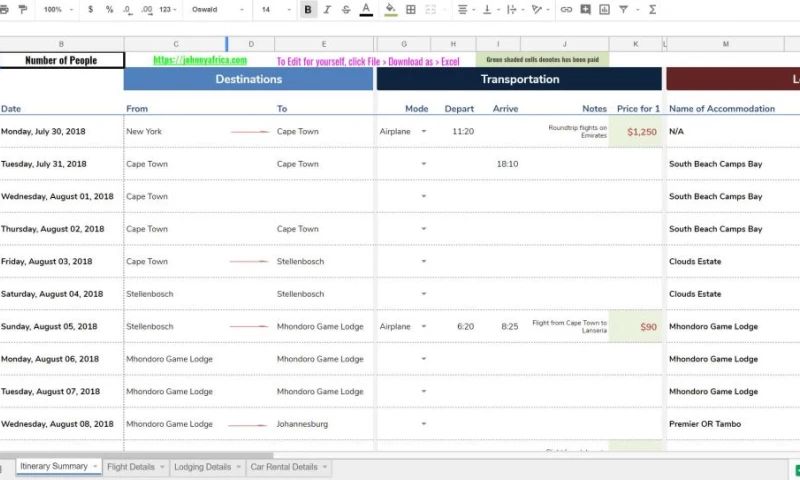Viewport: 800px width, 480px height.
Task: Click the Insert link icon
Action: (x=566, y=9)
